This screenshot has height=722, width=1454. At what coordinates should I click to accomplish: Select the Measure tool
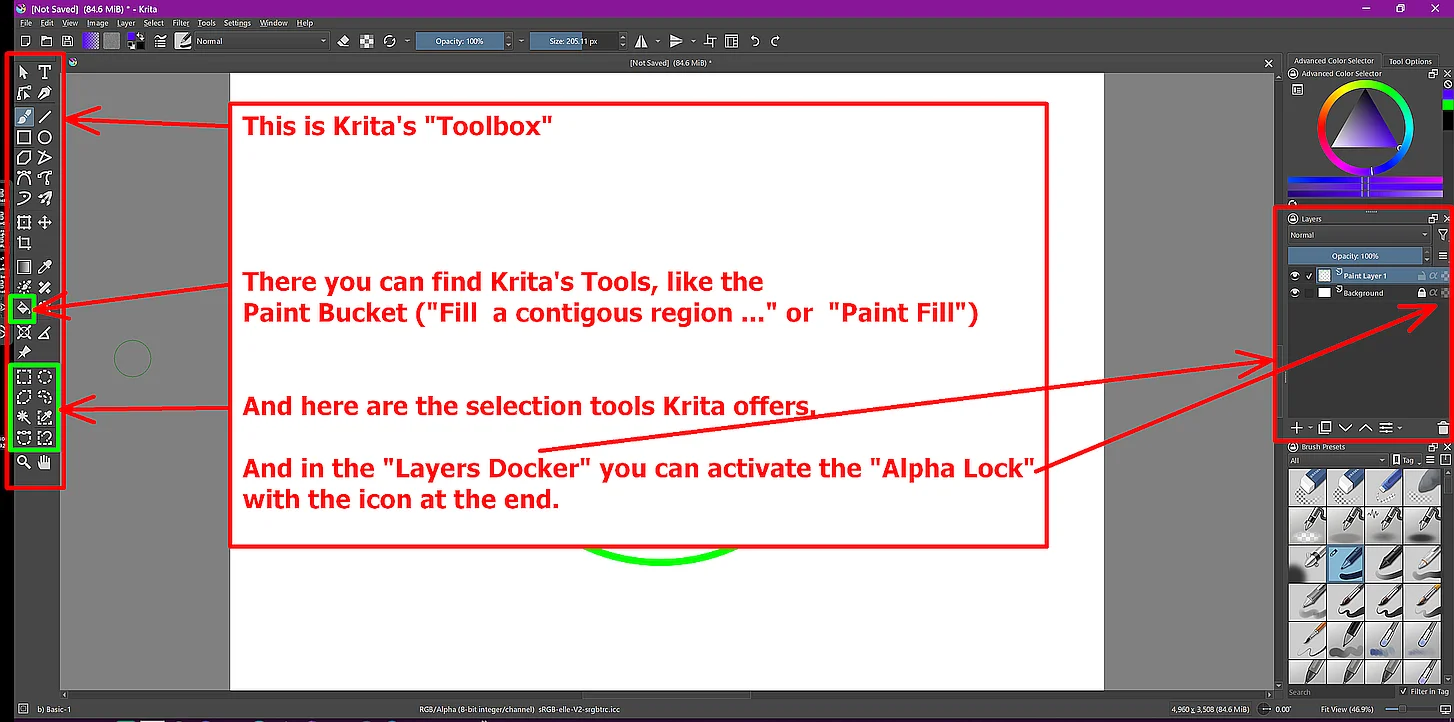45,332
